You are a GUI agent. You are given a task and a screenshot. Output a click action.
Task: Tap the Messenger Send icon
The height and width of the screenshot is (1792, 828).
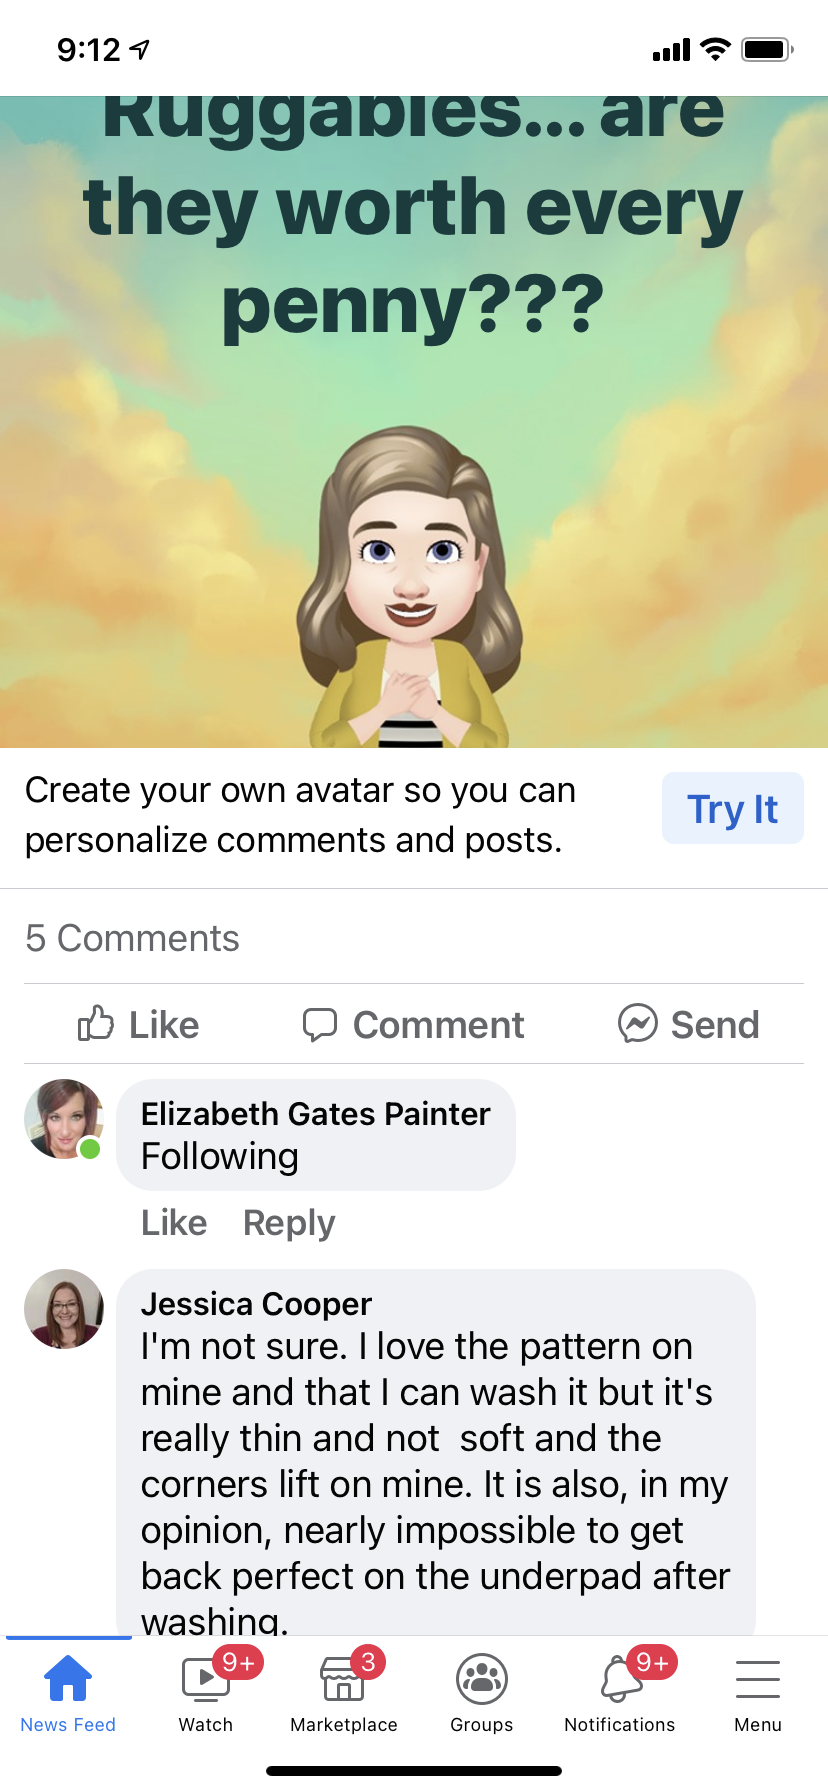pos(637,1023)
